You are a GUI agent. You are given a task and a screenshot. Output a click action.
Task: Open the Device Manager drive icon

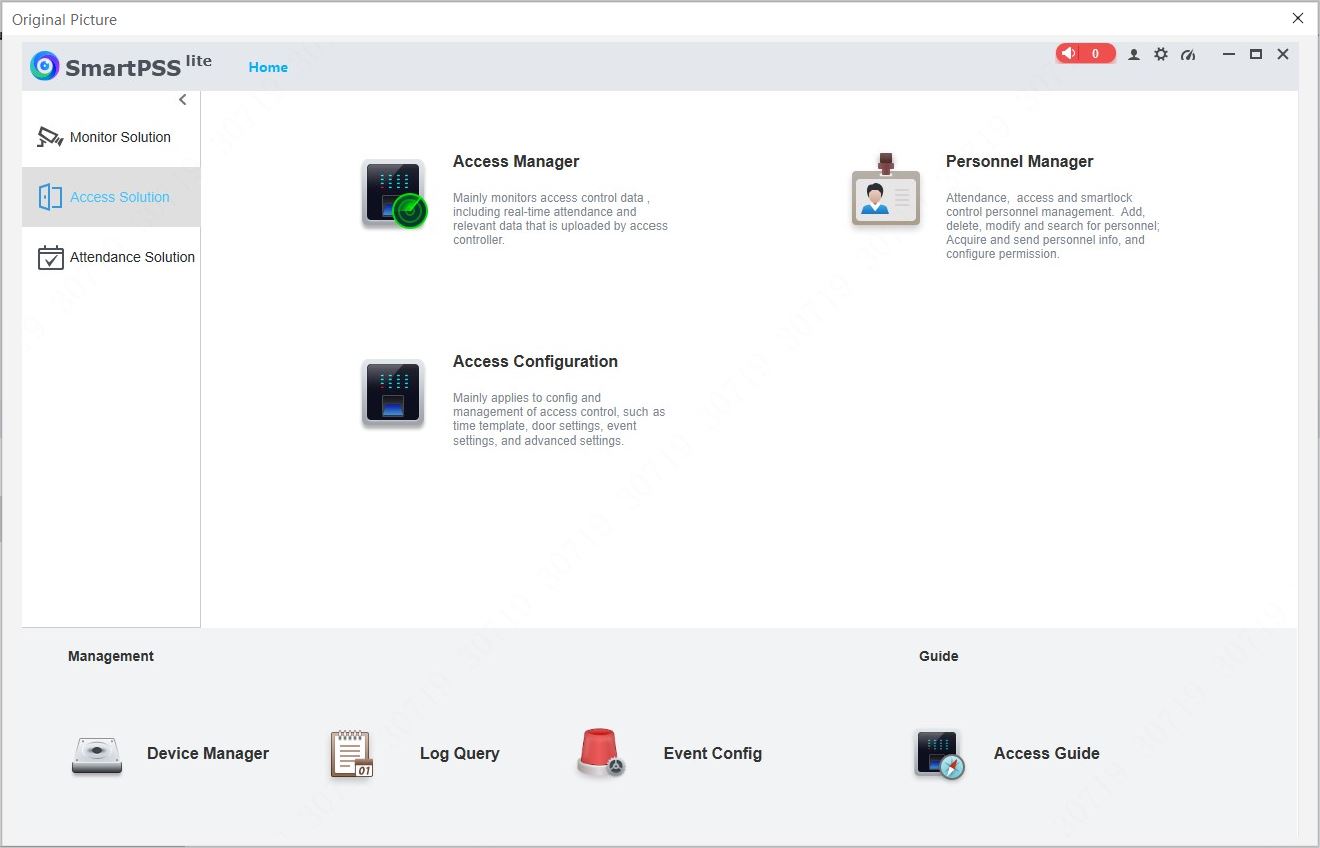click(97, 755)
